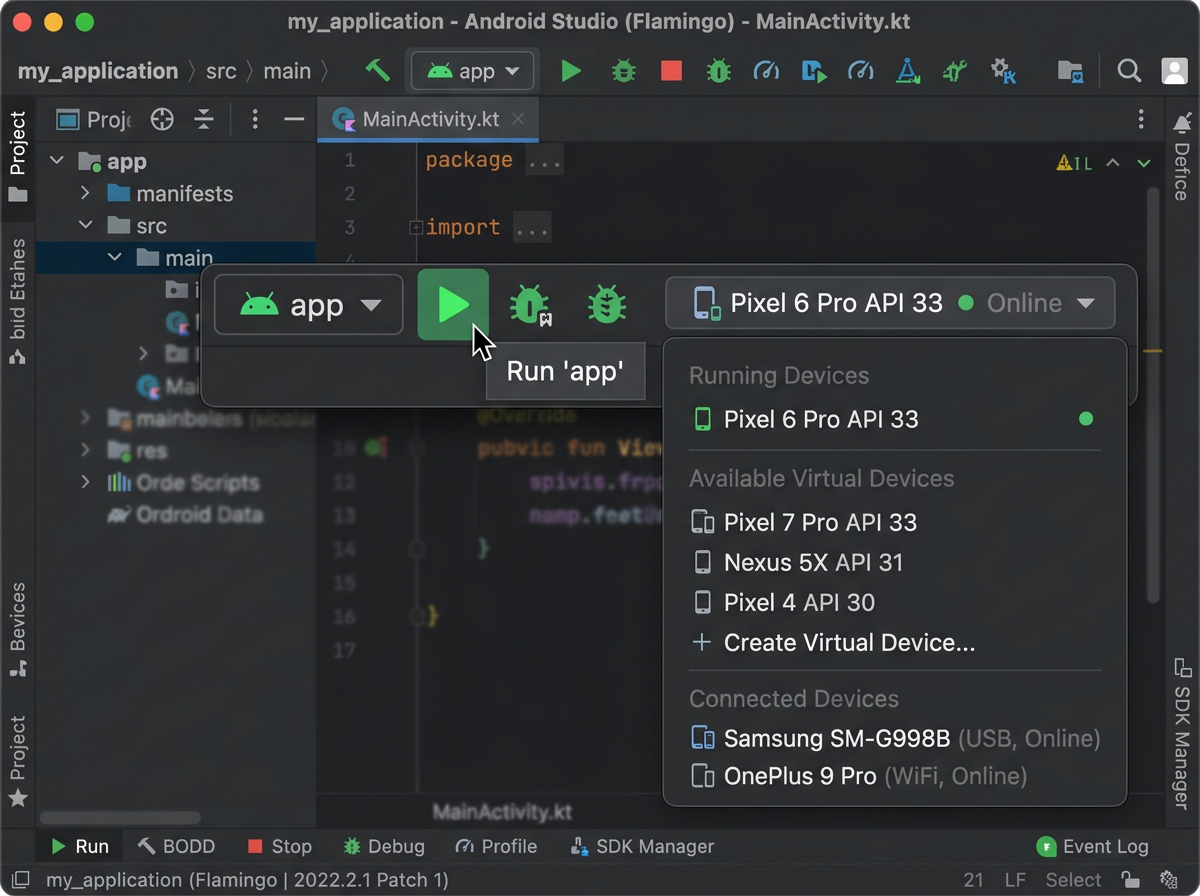The image size is (1200, 896).
Task: Open the Pixel 6 Pro API 33 device dropdown
Action: [x=890, y=303]
